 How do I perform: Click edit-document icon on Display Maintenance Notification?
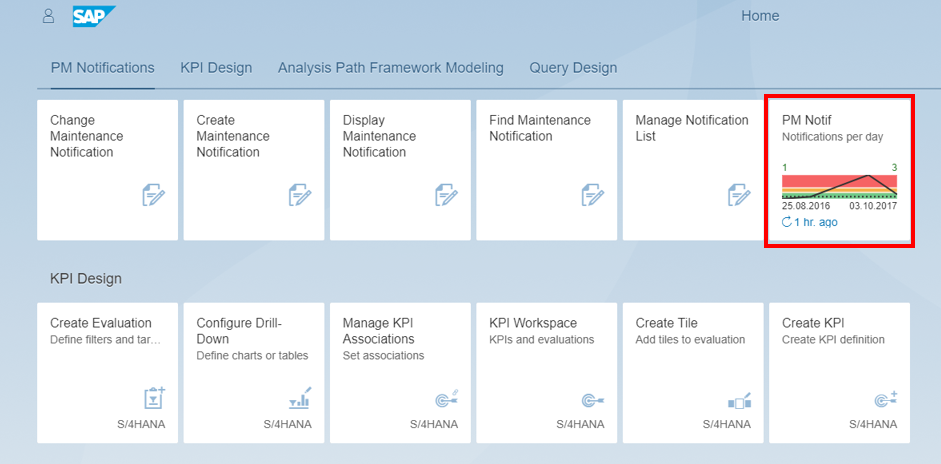click(446, 196)
